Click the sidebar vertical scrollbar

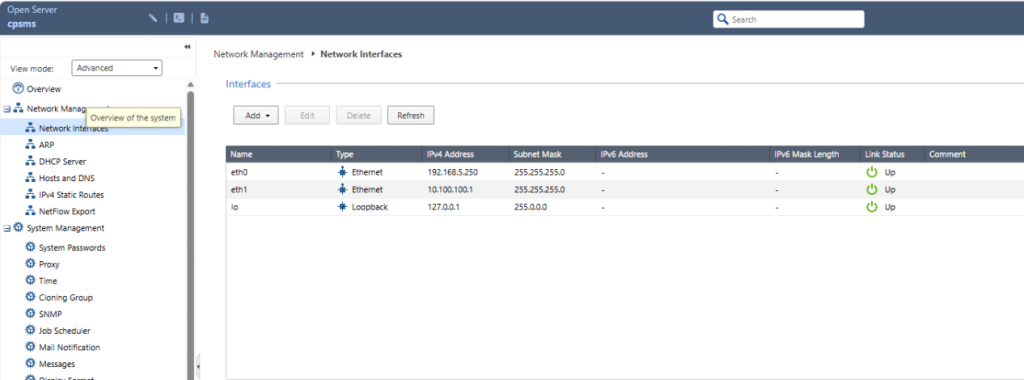[x=191, y=235]
